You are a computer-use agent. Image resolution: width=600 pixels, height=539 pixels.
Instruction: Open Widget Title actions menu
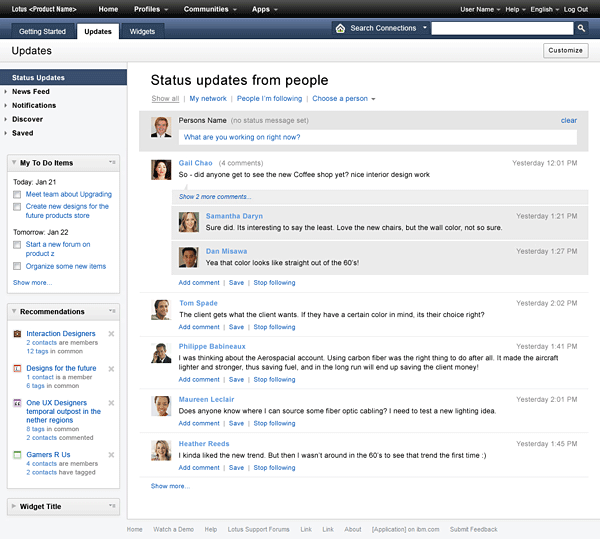coord(112,506)
